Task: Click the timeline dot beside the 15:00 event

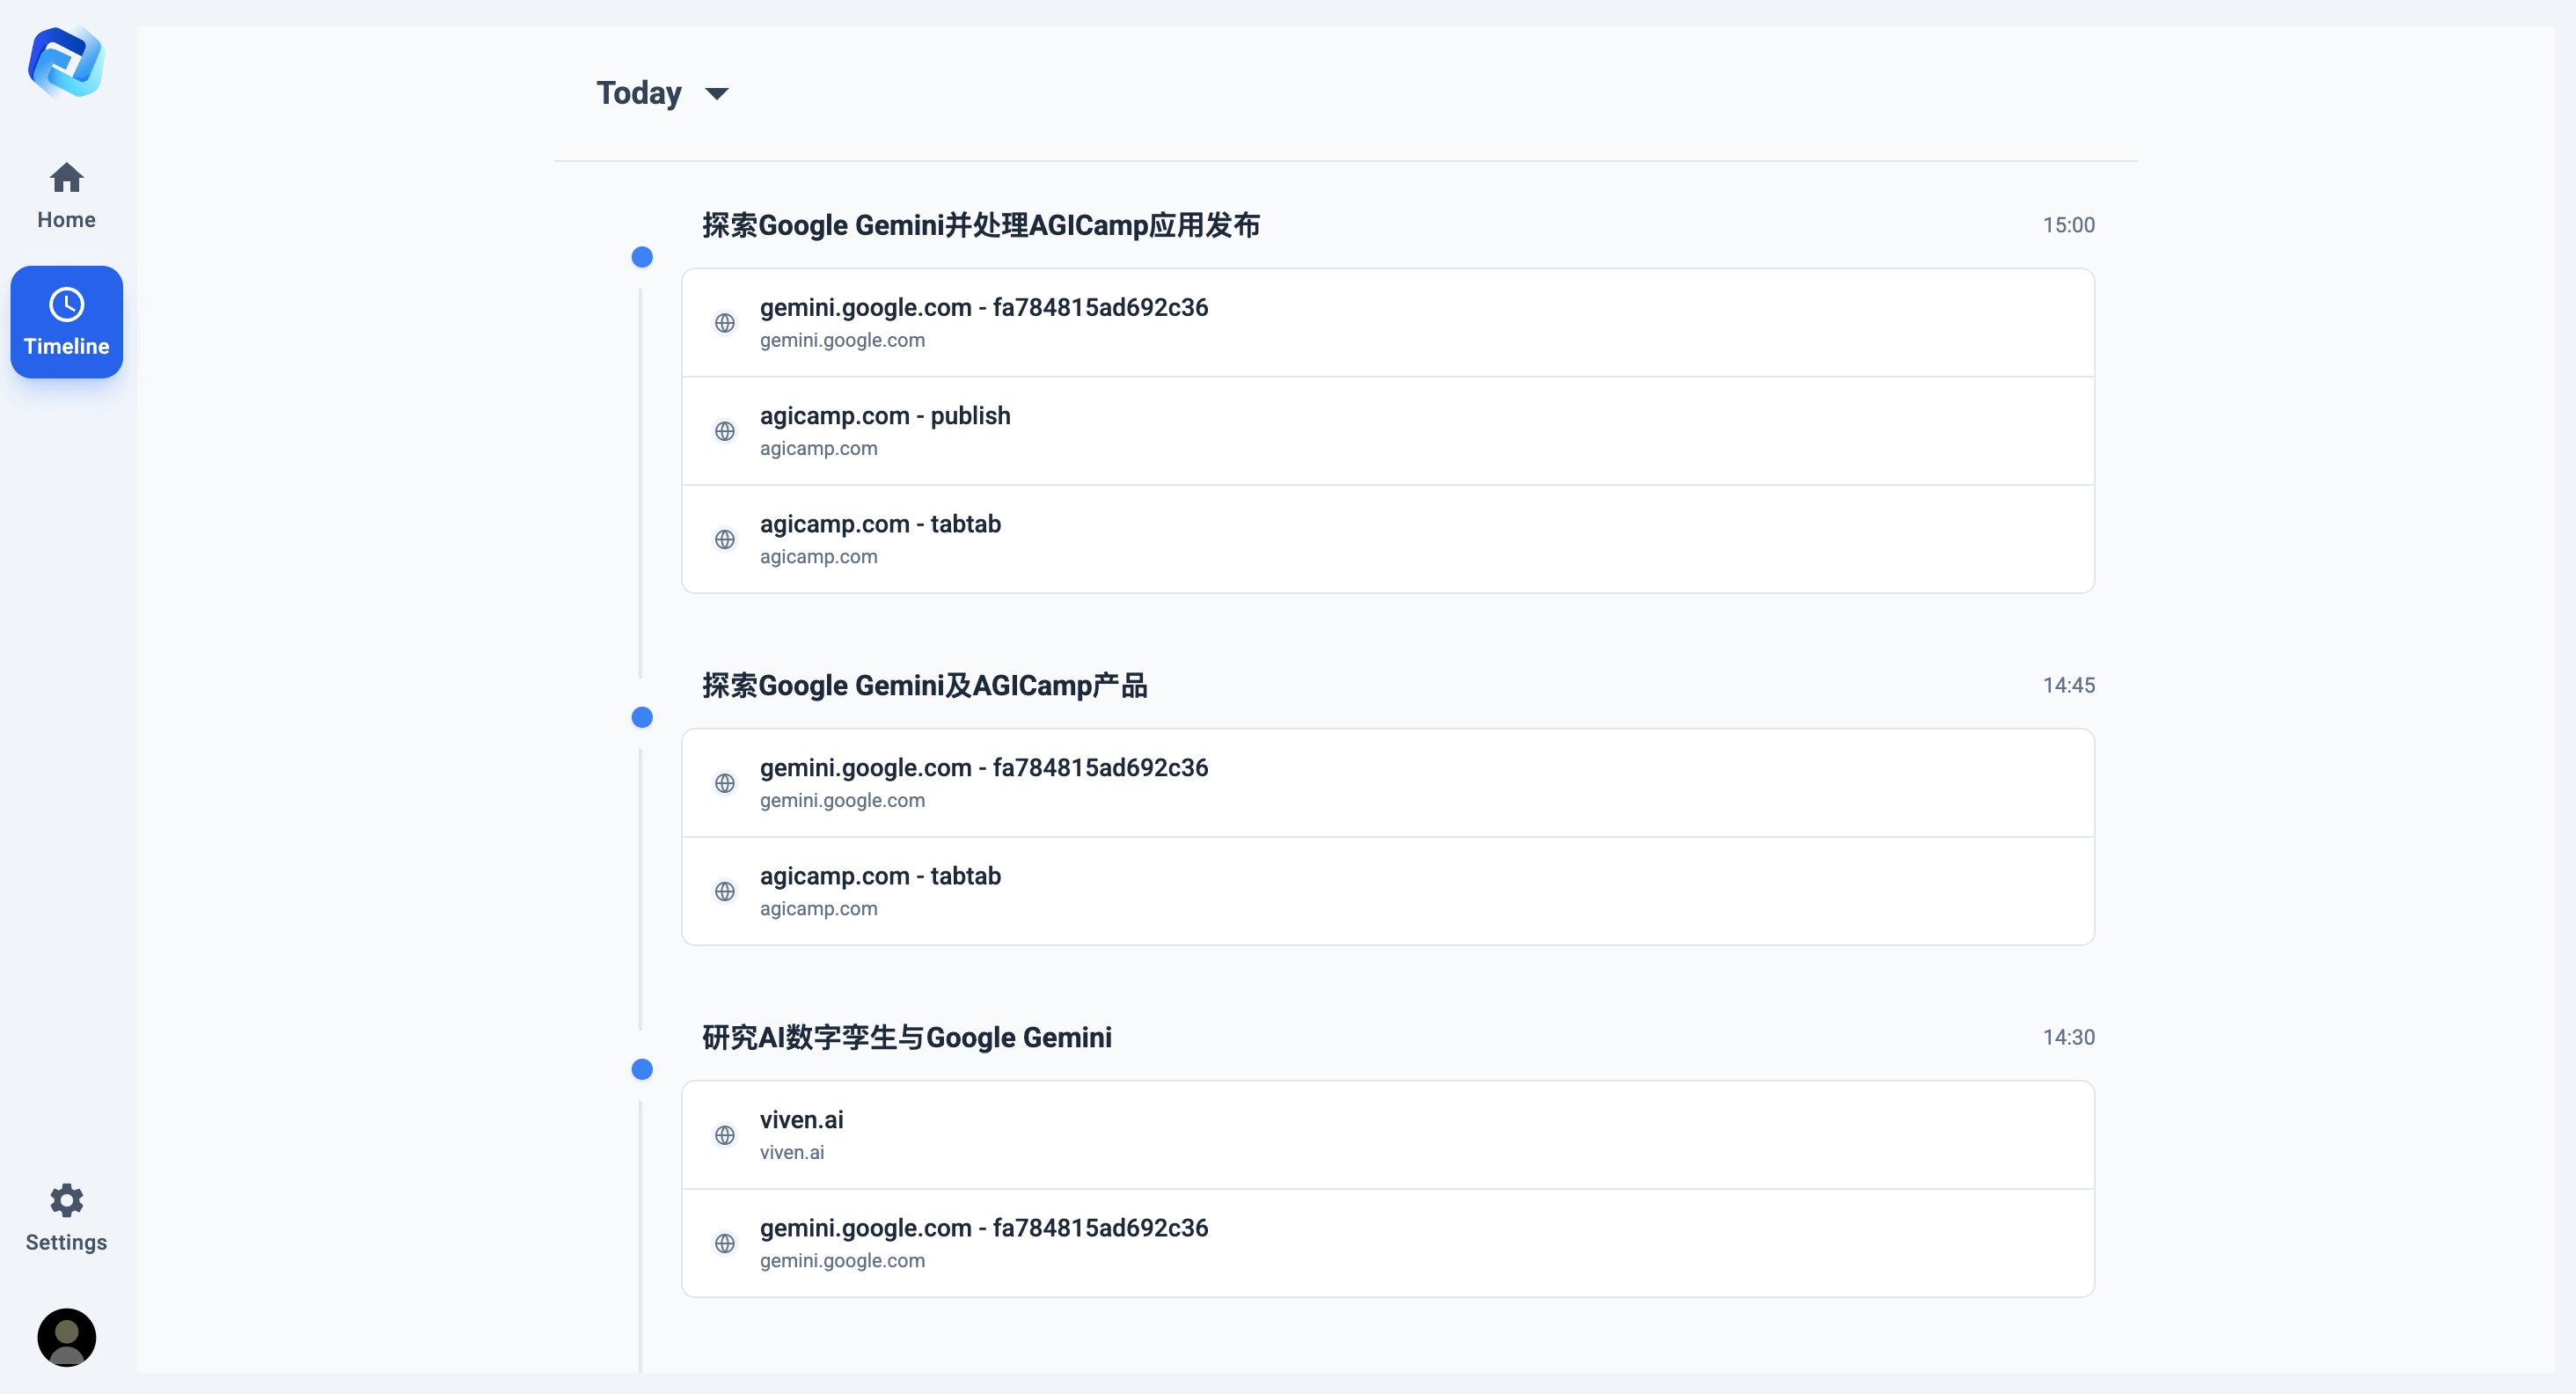Action: coord(641,257)
